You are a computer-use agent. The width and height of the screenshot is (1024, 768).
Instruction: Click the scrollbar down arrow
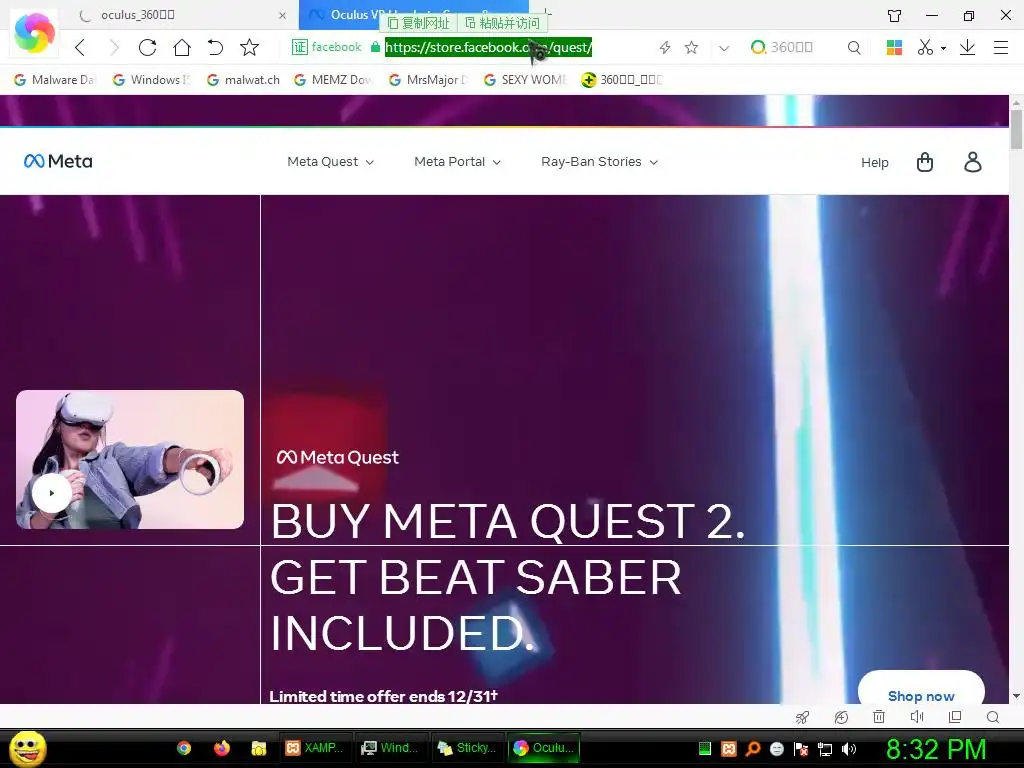pos(1016,696)
